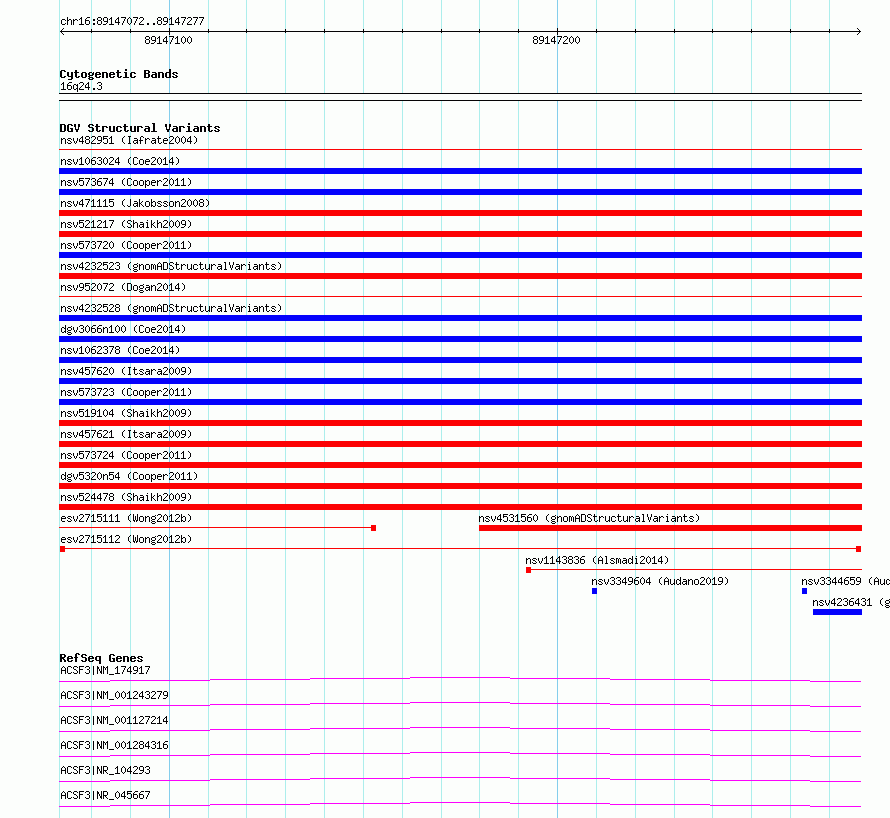Click the nsv4232523 (gnomADStructuralVariants) label
Viewport: 890px width, 818px height.
(x=171, y=266)
